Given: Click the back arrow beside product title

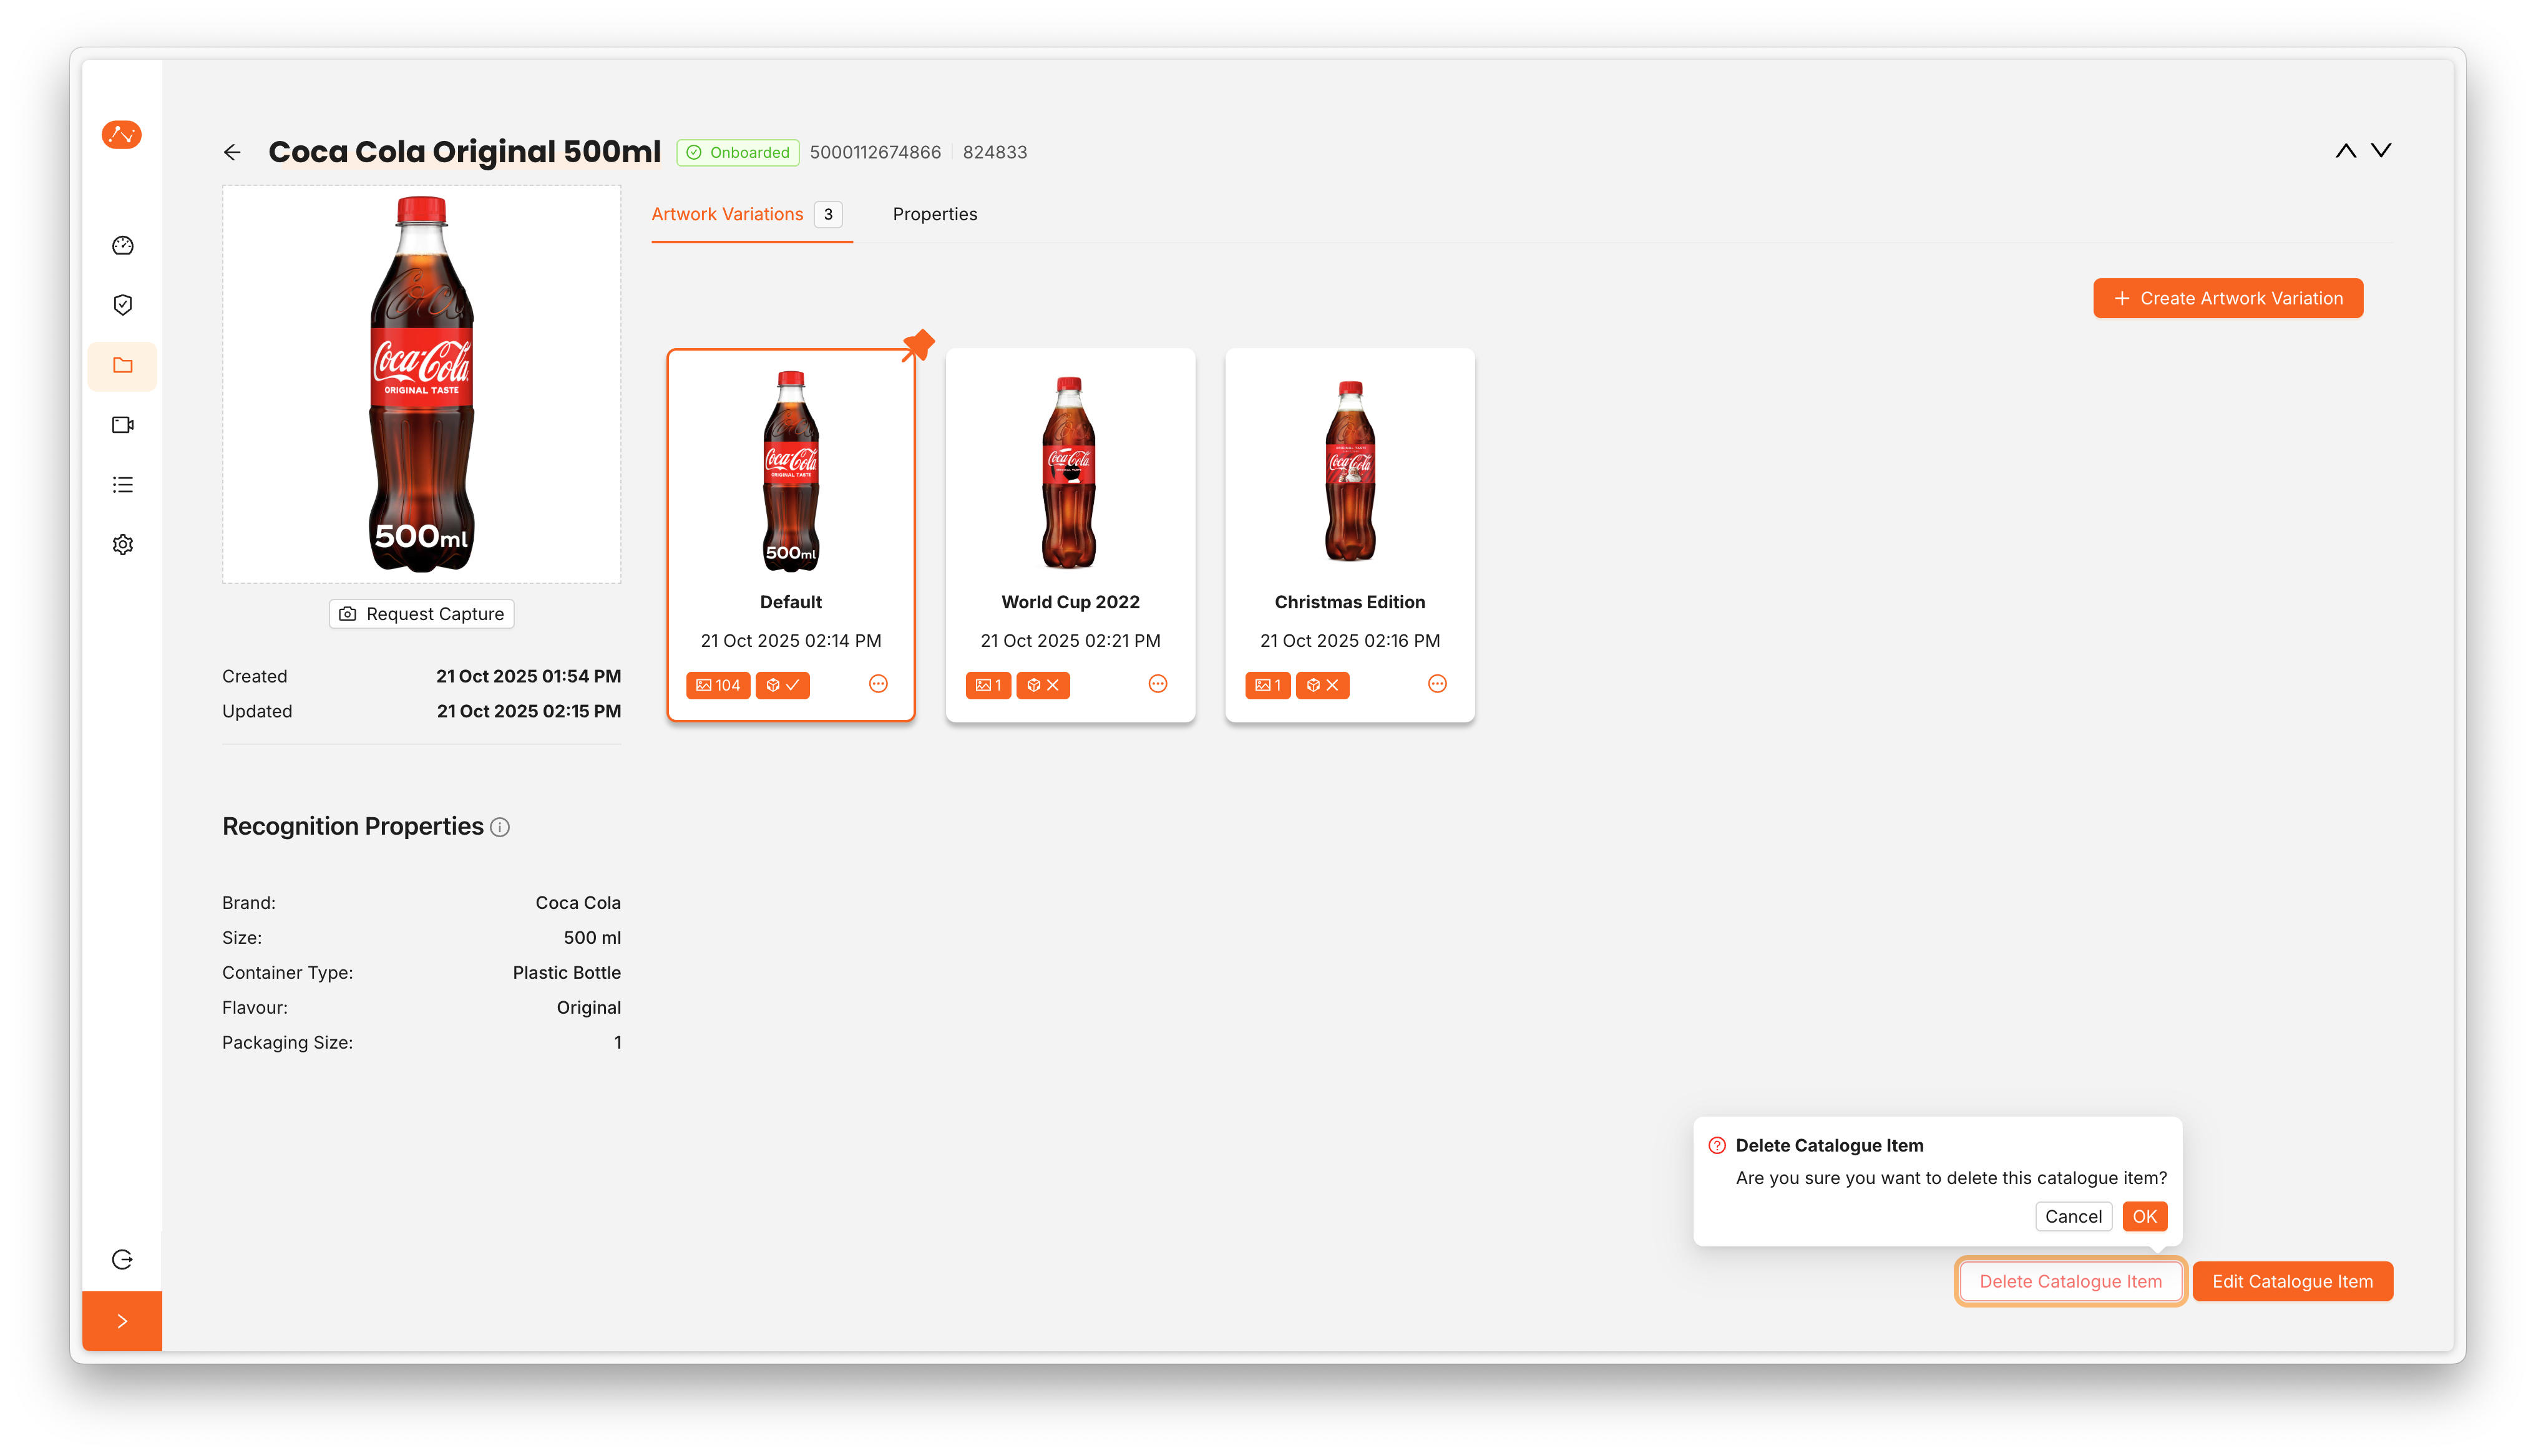Looking at the screenshot, I should 232,152.
